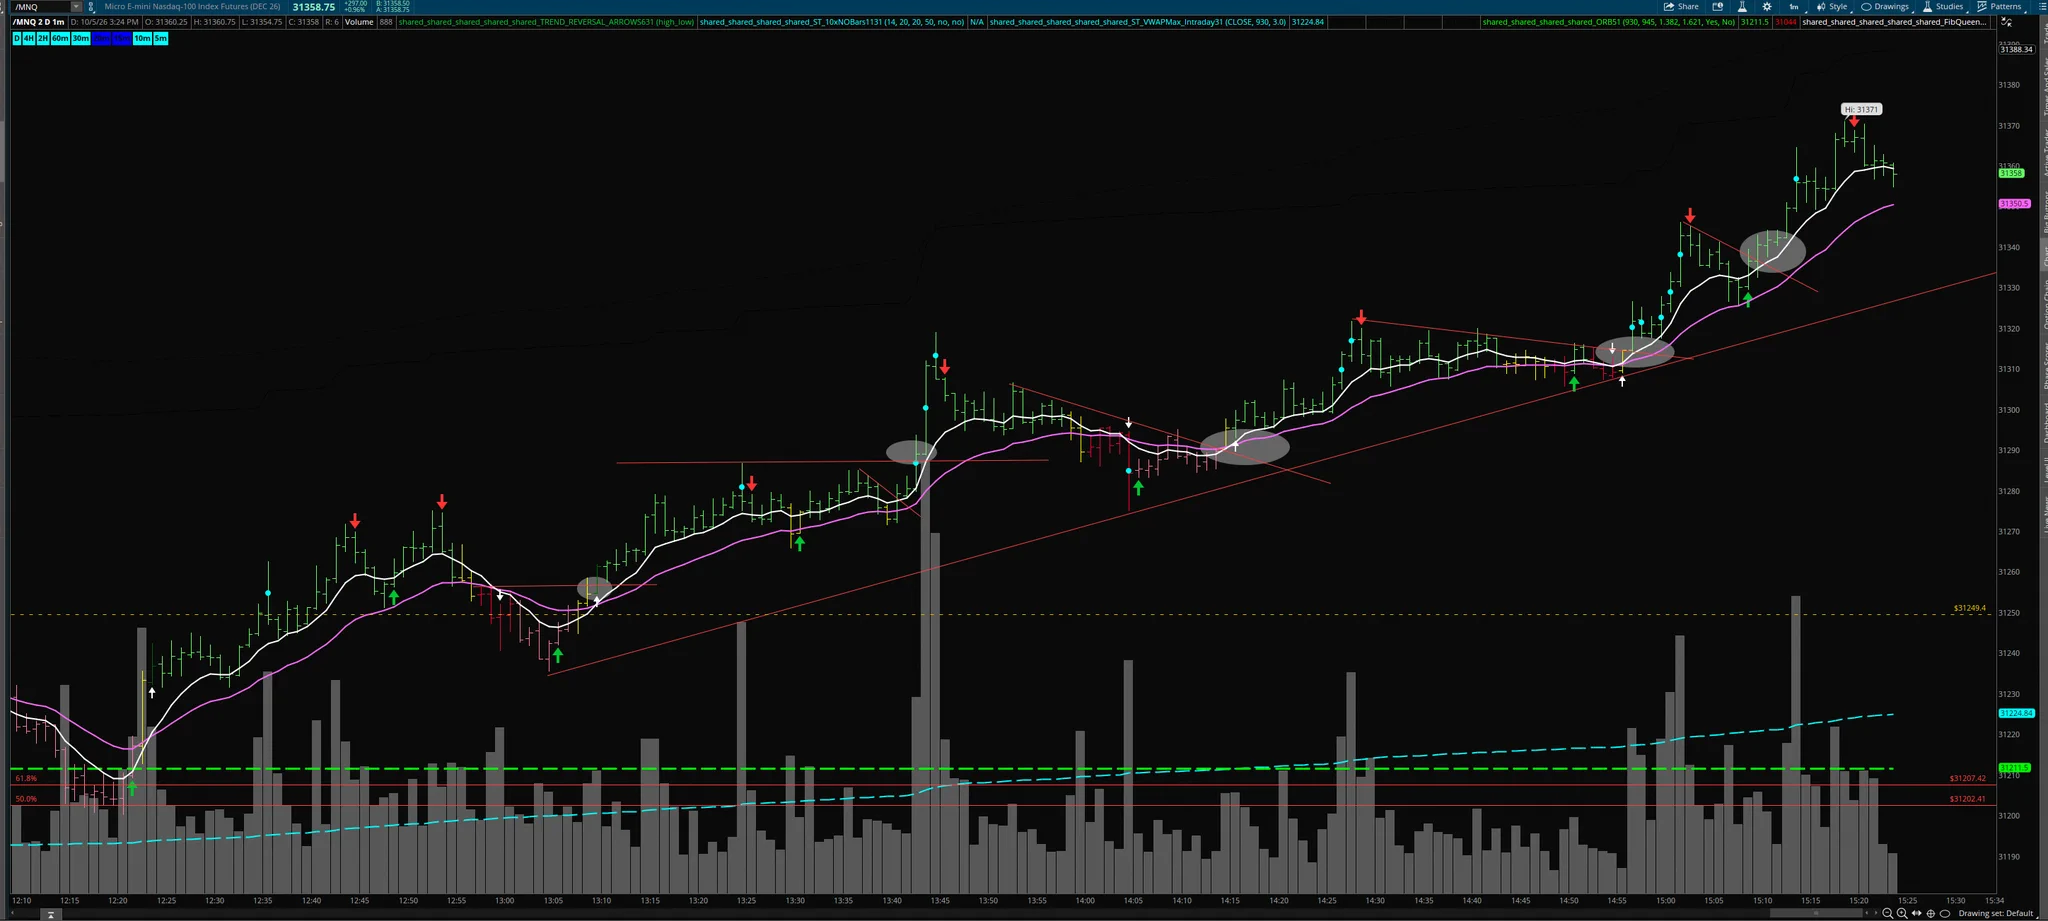This screenshot has width=2048, height=921.
Task: Click the collapse arrow icon at the bottom left
Action: coord(50,914)
